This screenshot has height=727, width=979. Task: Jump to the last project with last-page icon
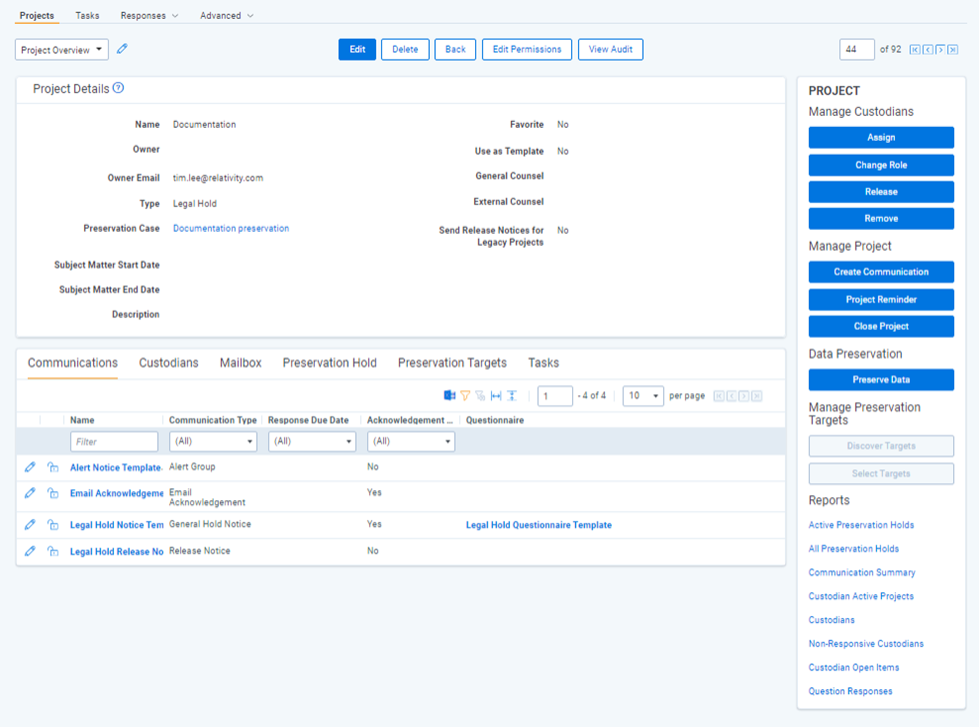[x=952, y=48]
